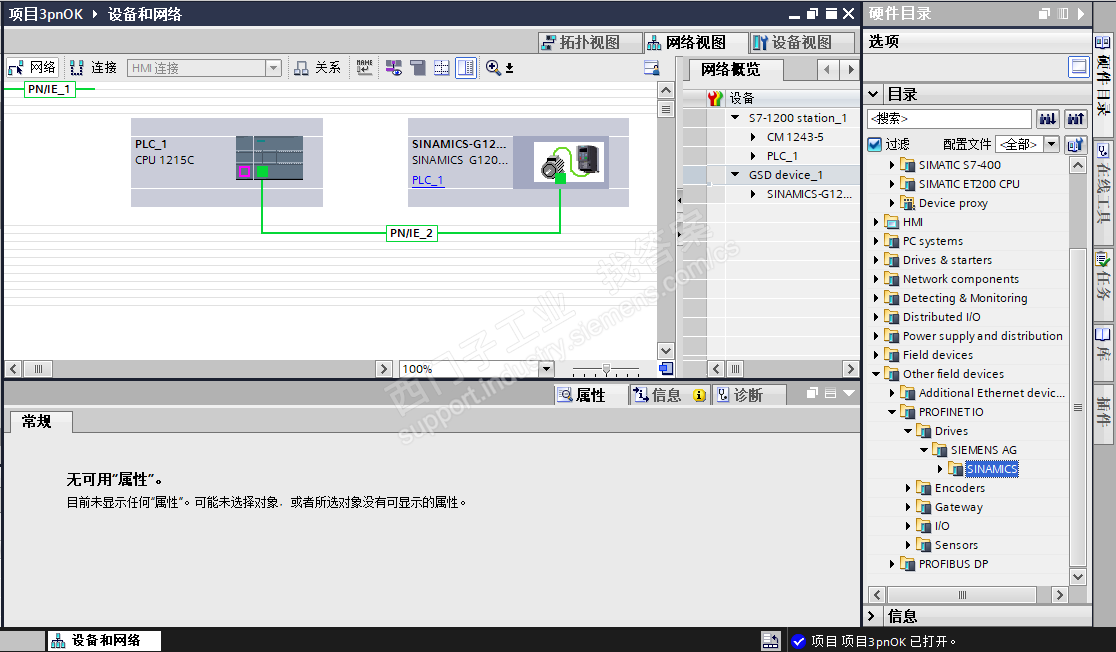Click the gray page-break toolbar icon

point(418,68)
